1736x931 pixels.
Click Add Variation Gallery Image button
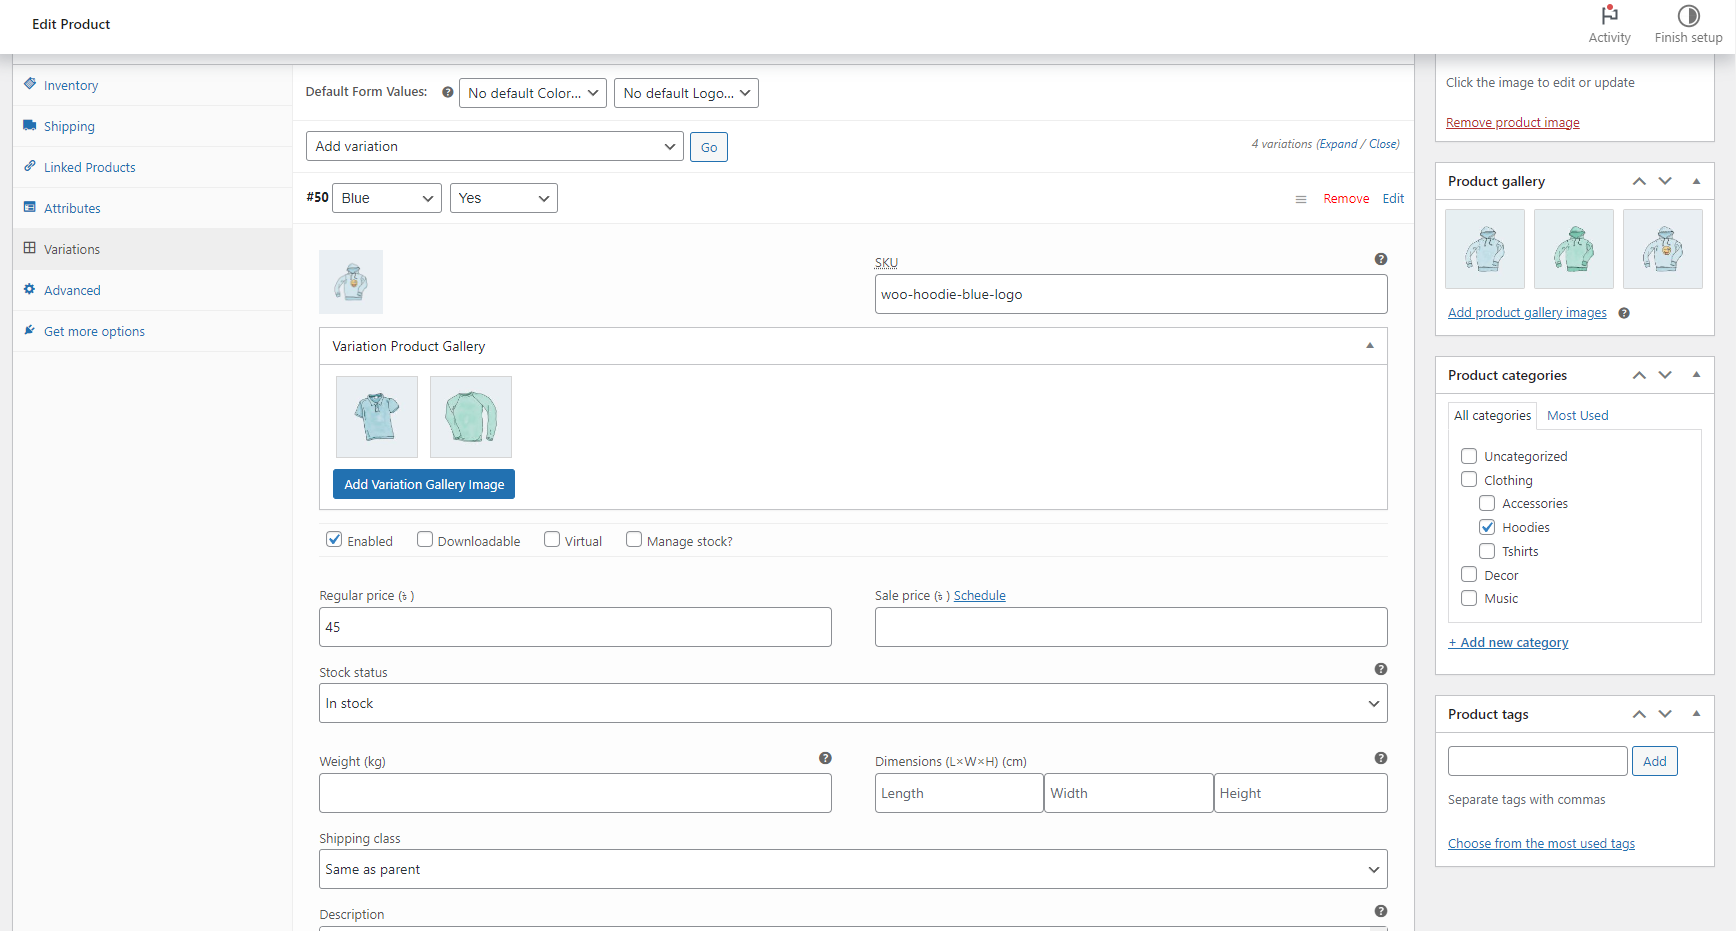click(424, 484)
